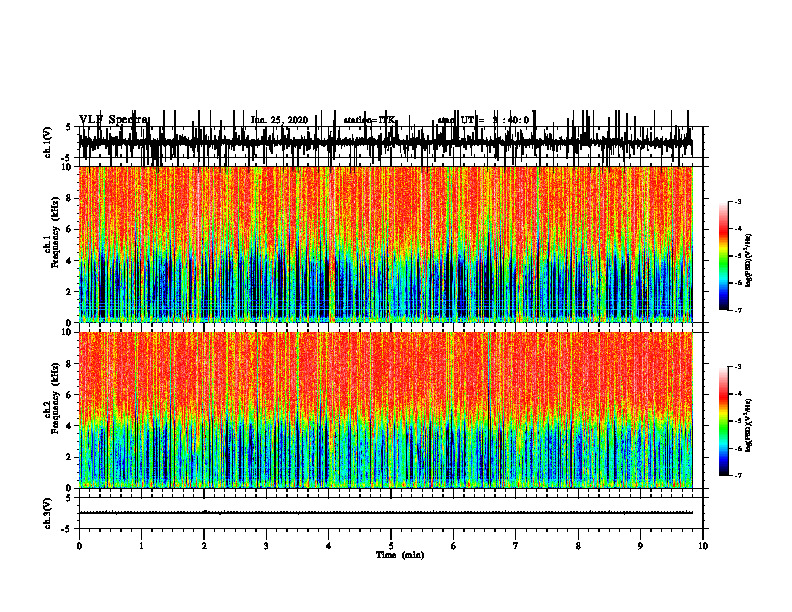Click the time axis tick label "8"
This screenshot has width=792, height=612.
pyautogui.click(x=578, y=545)
